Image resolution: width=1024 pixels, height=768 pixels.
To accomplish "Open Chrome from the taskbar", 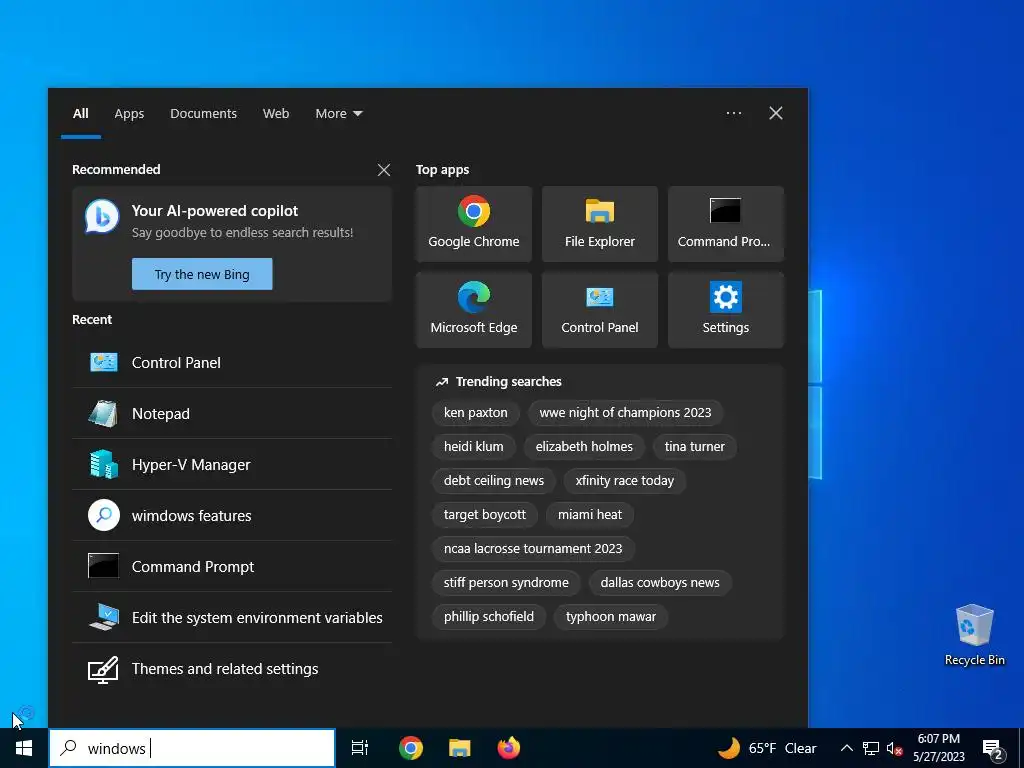I will (x=411, y=748).
